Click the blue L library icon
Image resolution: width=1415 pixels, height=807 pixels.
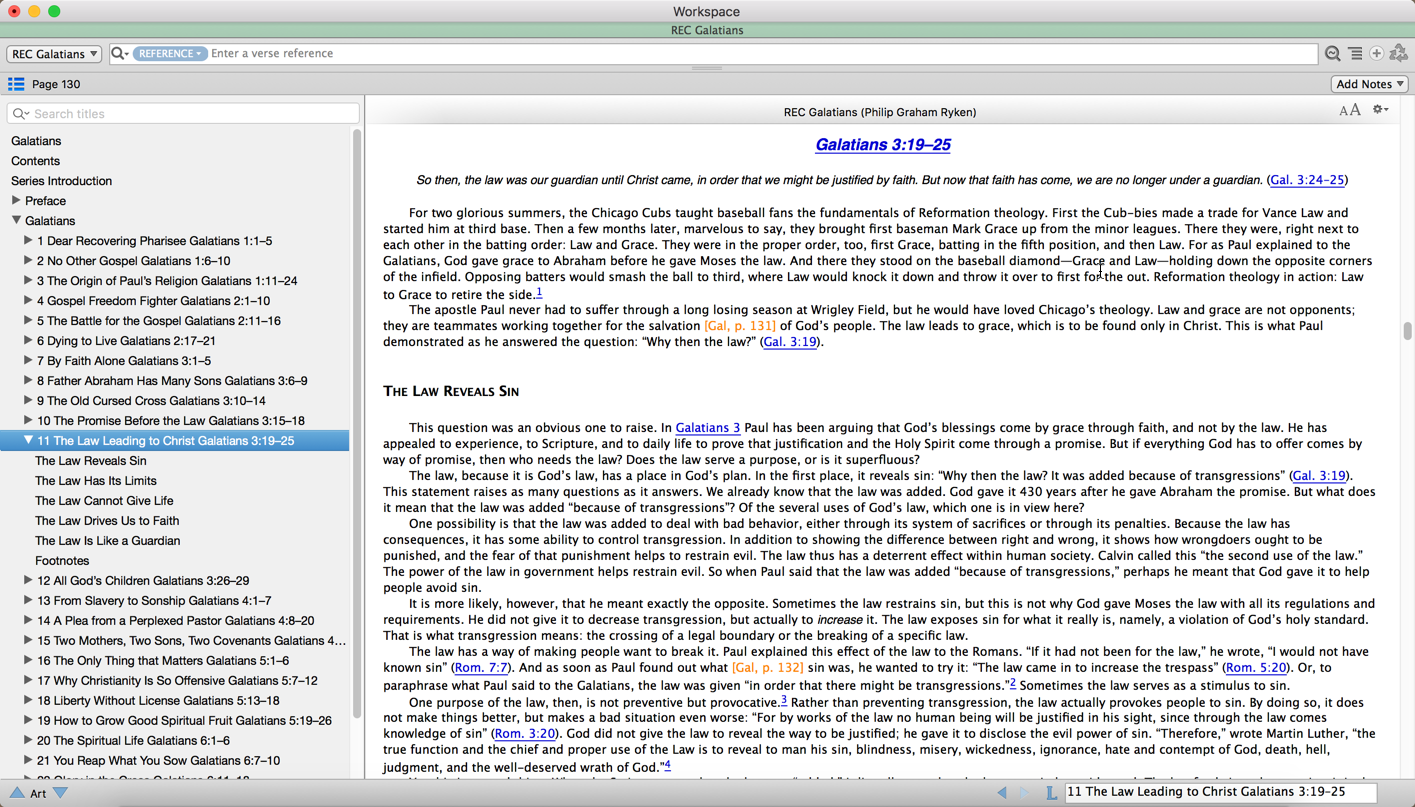click(1051, 792)
